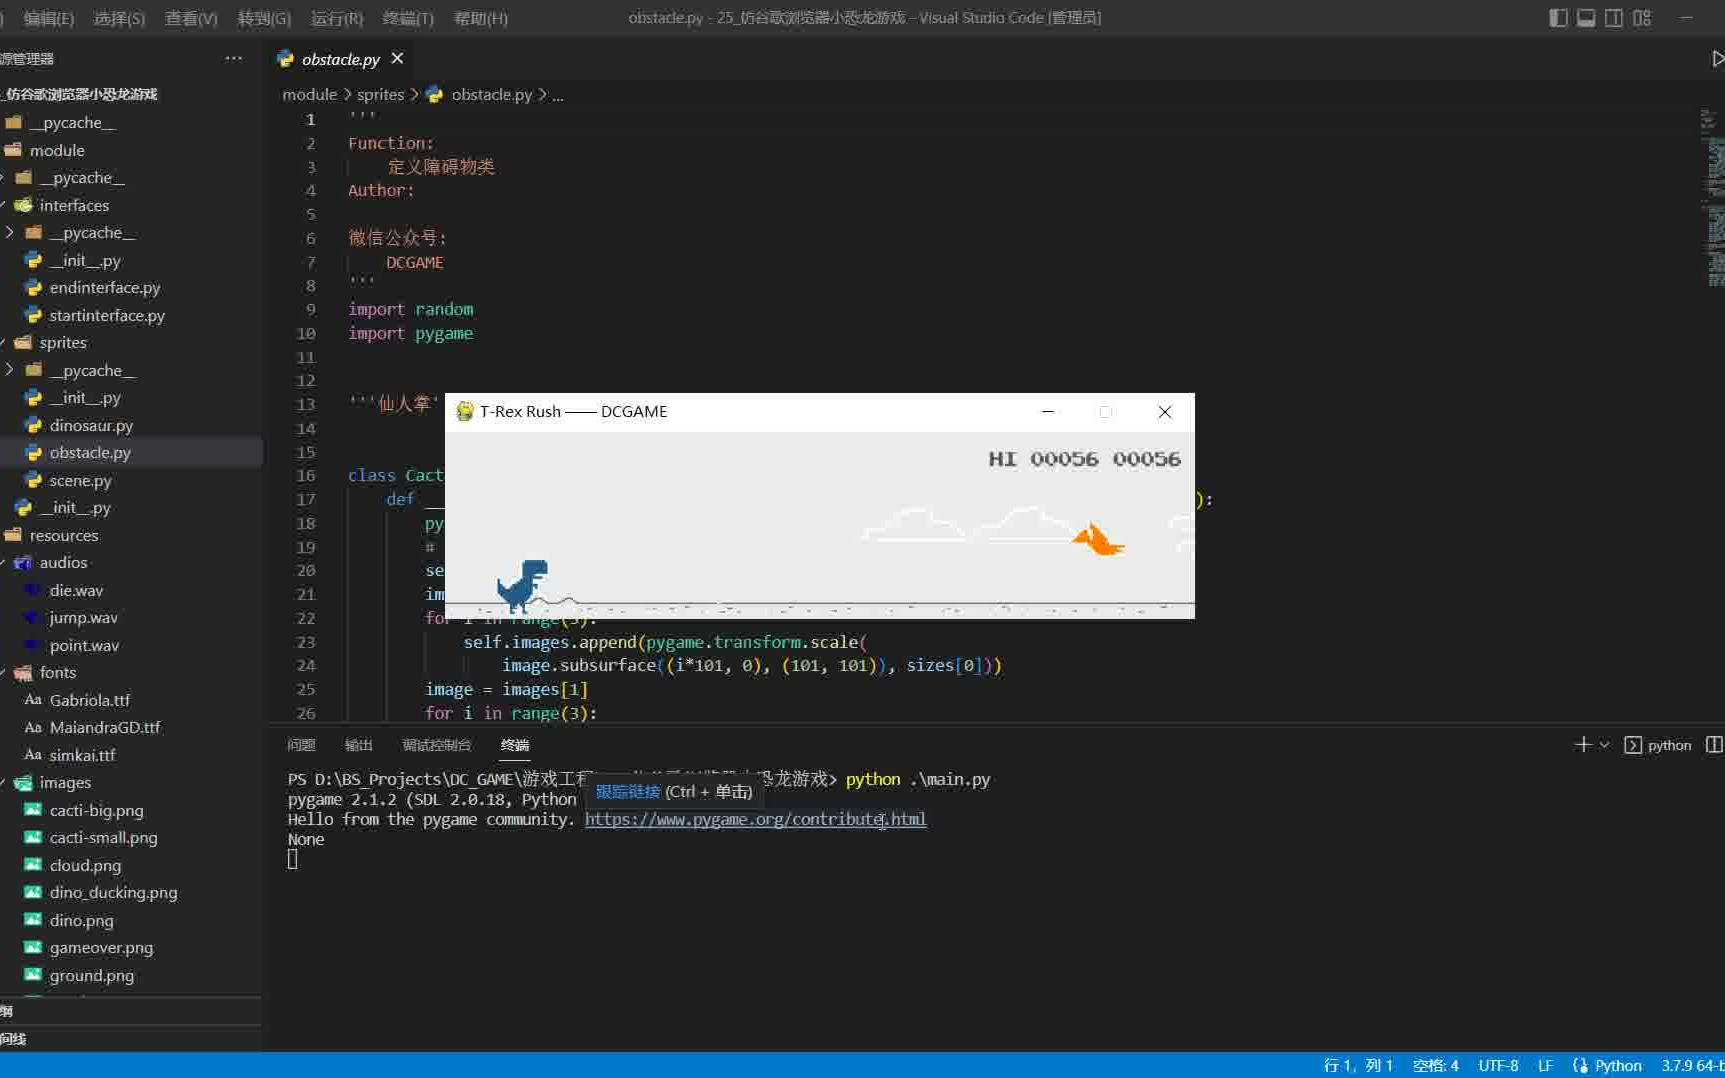Open pygame contribute link in terminal
This screenshot has width=1725, height=1078.
click(755, 819)
